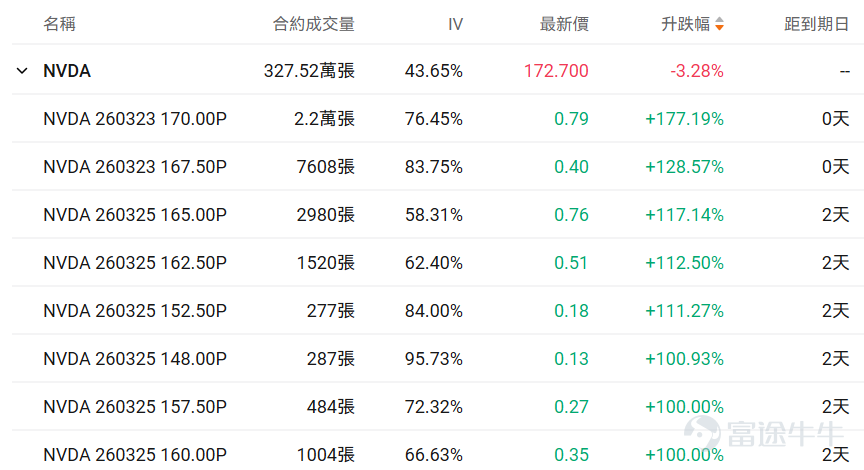
Task: Click latest price 0.35
Action: tap(571, 455)
